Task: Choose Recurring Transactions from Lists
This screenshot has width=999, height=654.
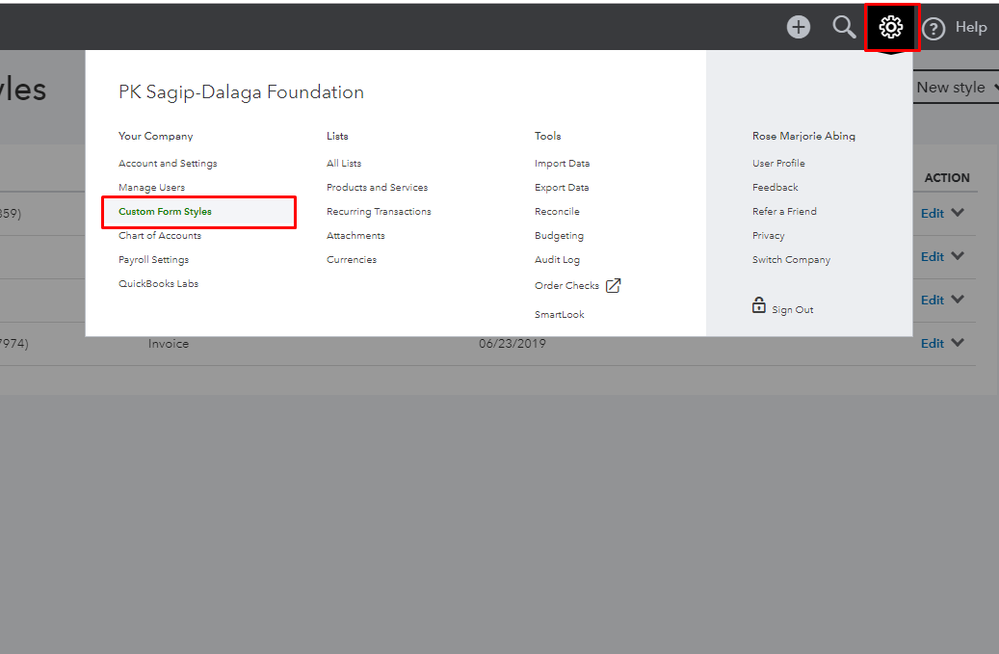Action: (378, 212)
